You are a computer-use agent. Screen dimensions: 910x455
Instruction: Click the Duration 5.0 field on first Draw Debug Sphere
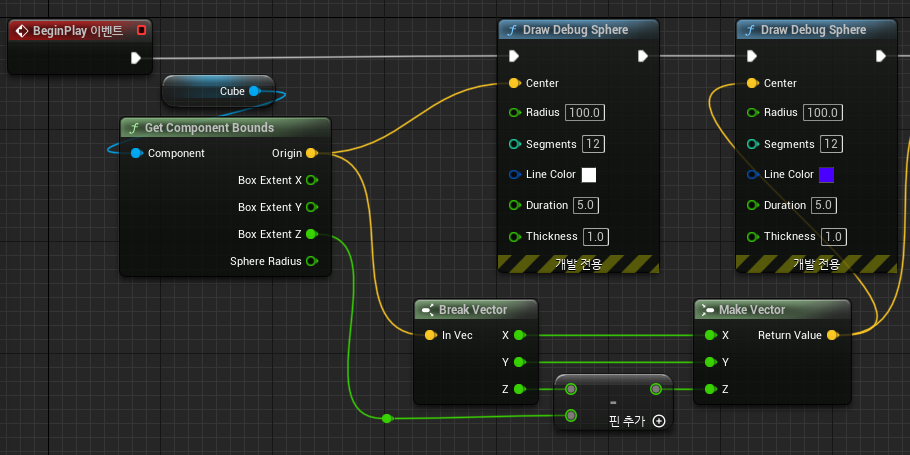[x=586, y=205]
